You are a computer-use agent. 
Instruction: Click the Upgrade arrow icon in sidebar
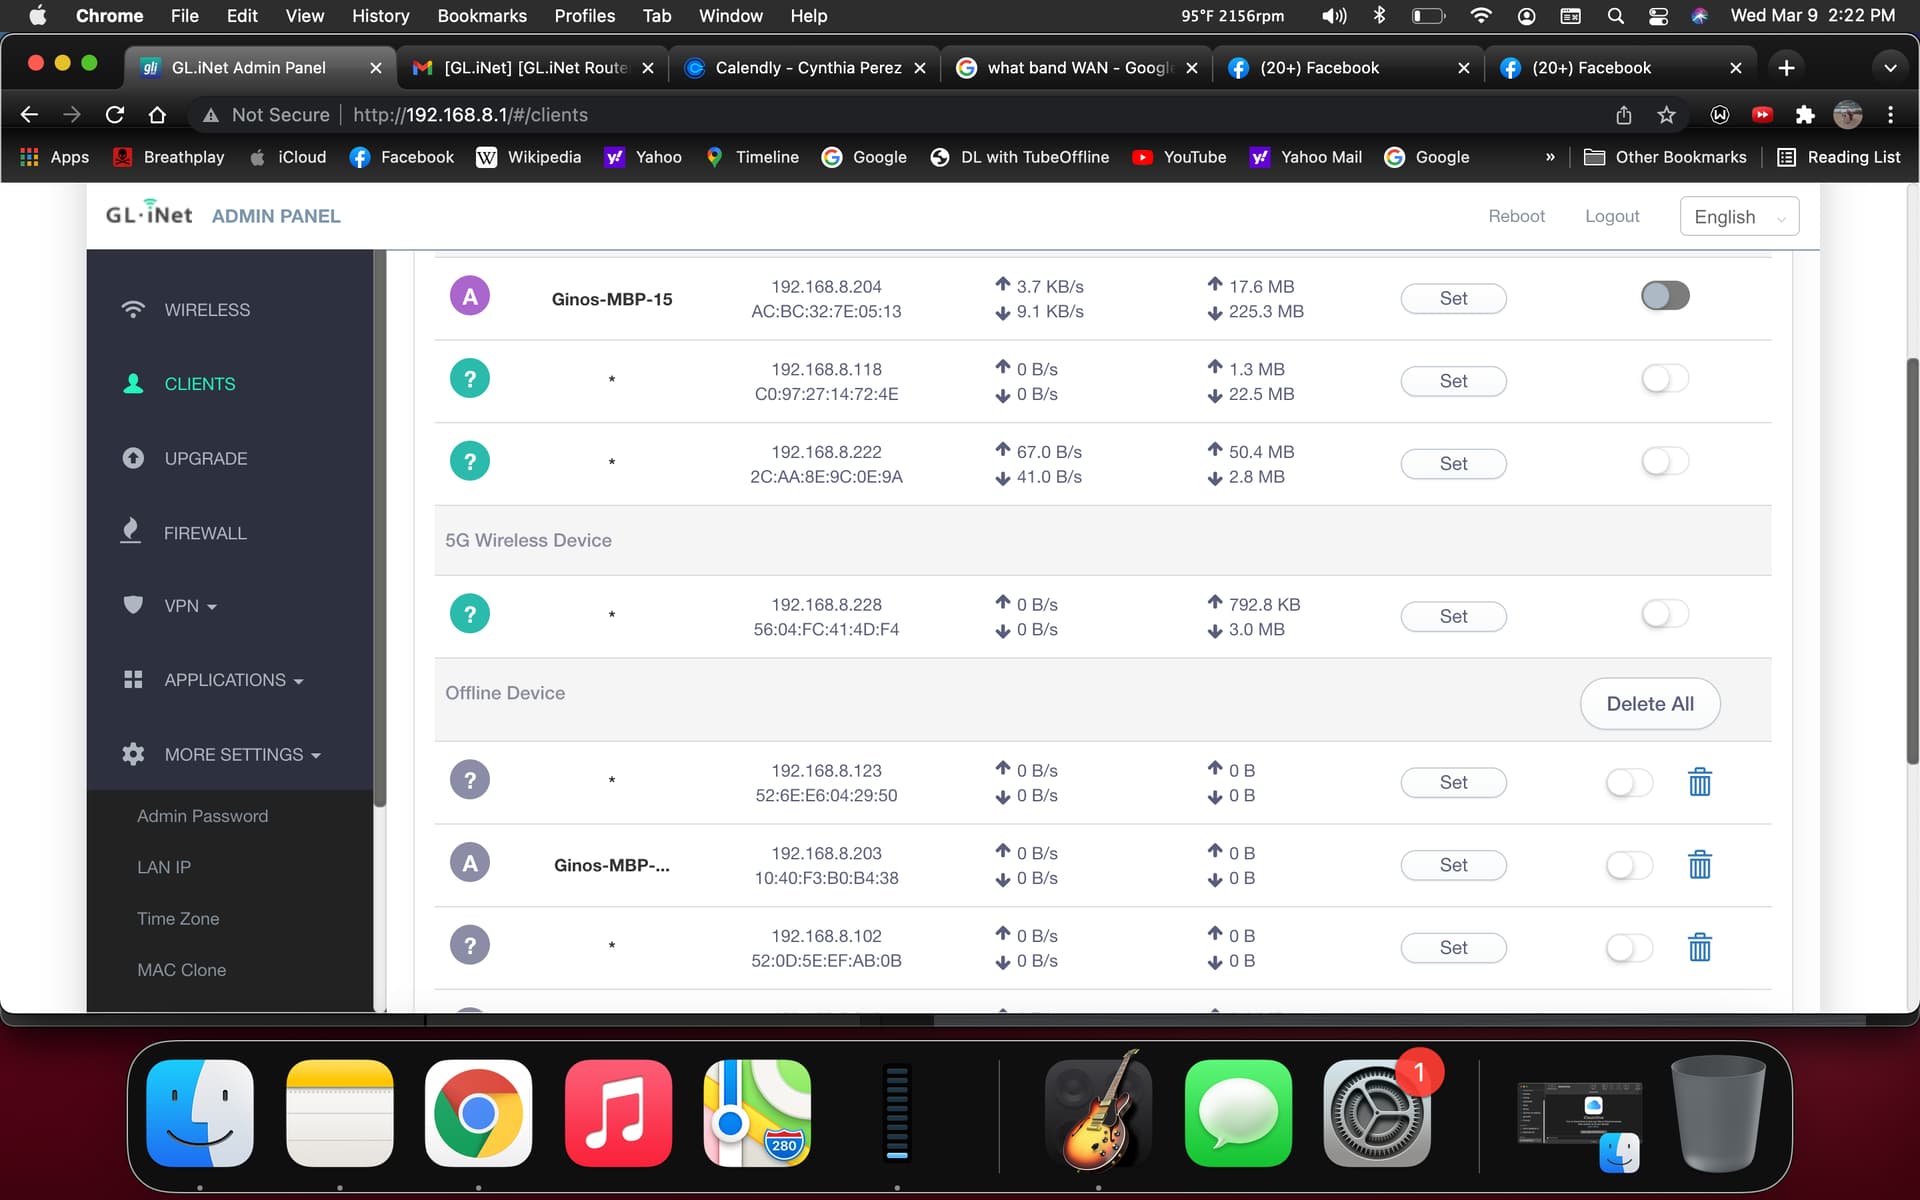(x=133, y=458)
